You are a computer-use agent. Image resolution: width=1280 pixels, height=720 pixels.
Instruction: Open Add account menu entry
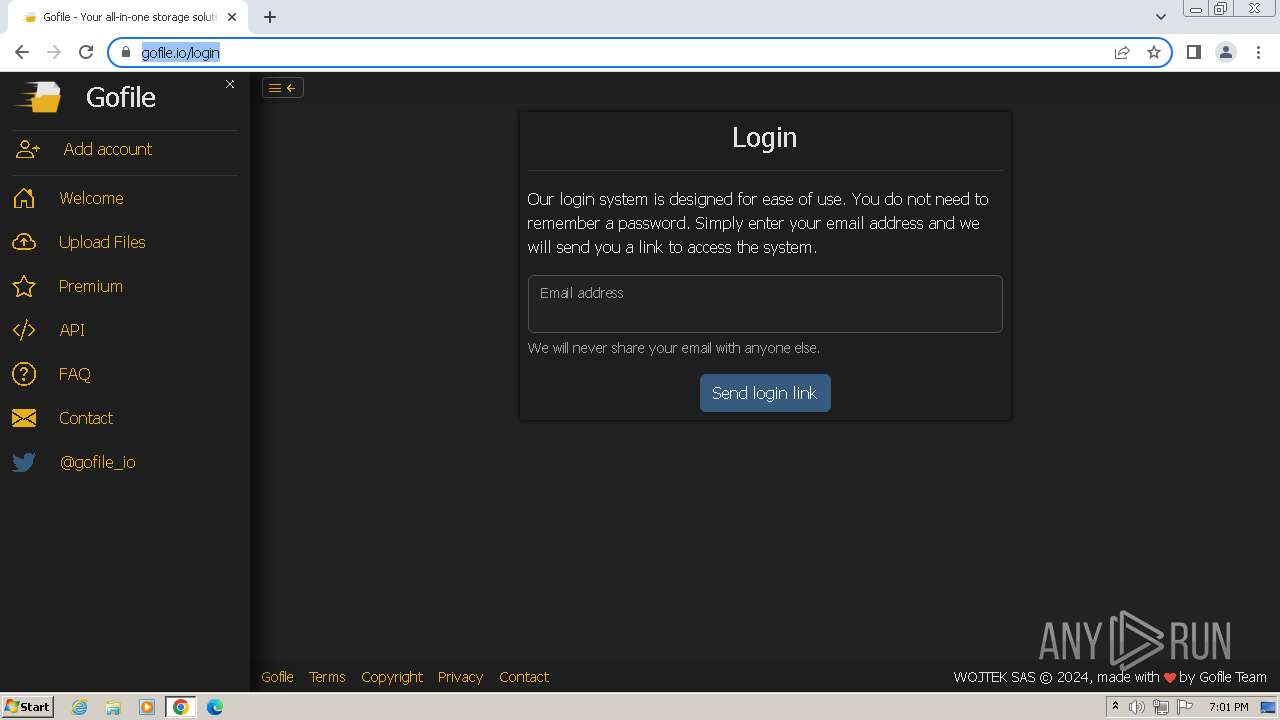[x=108, y=149]
